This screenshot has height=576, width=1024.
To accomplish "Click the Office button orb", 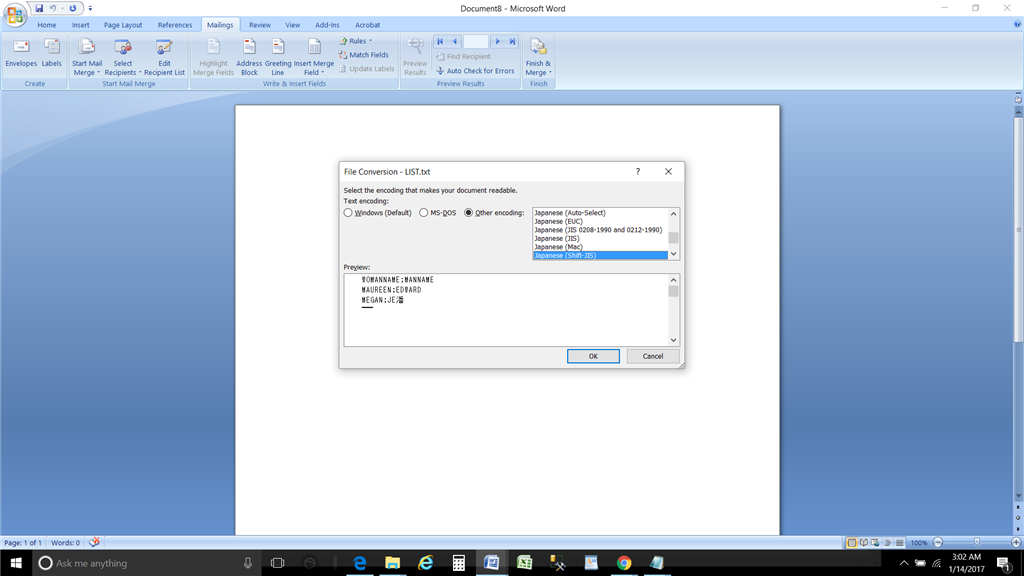I will (14, 14).
